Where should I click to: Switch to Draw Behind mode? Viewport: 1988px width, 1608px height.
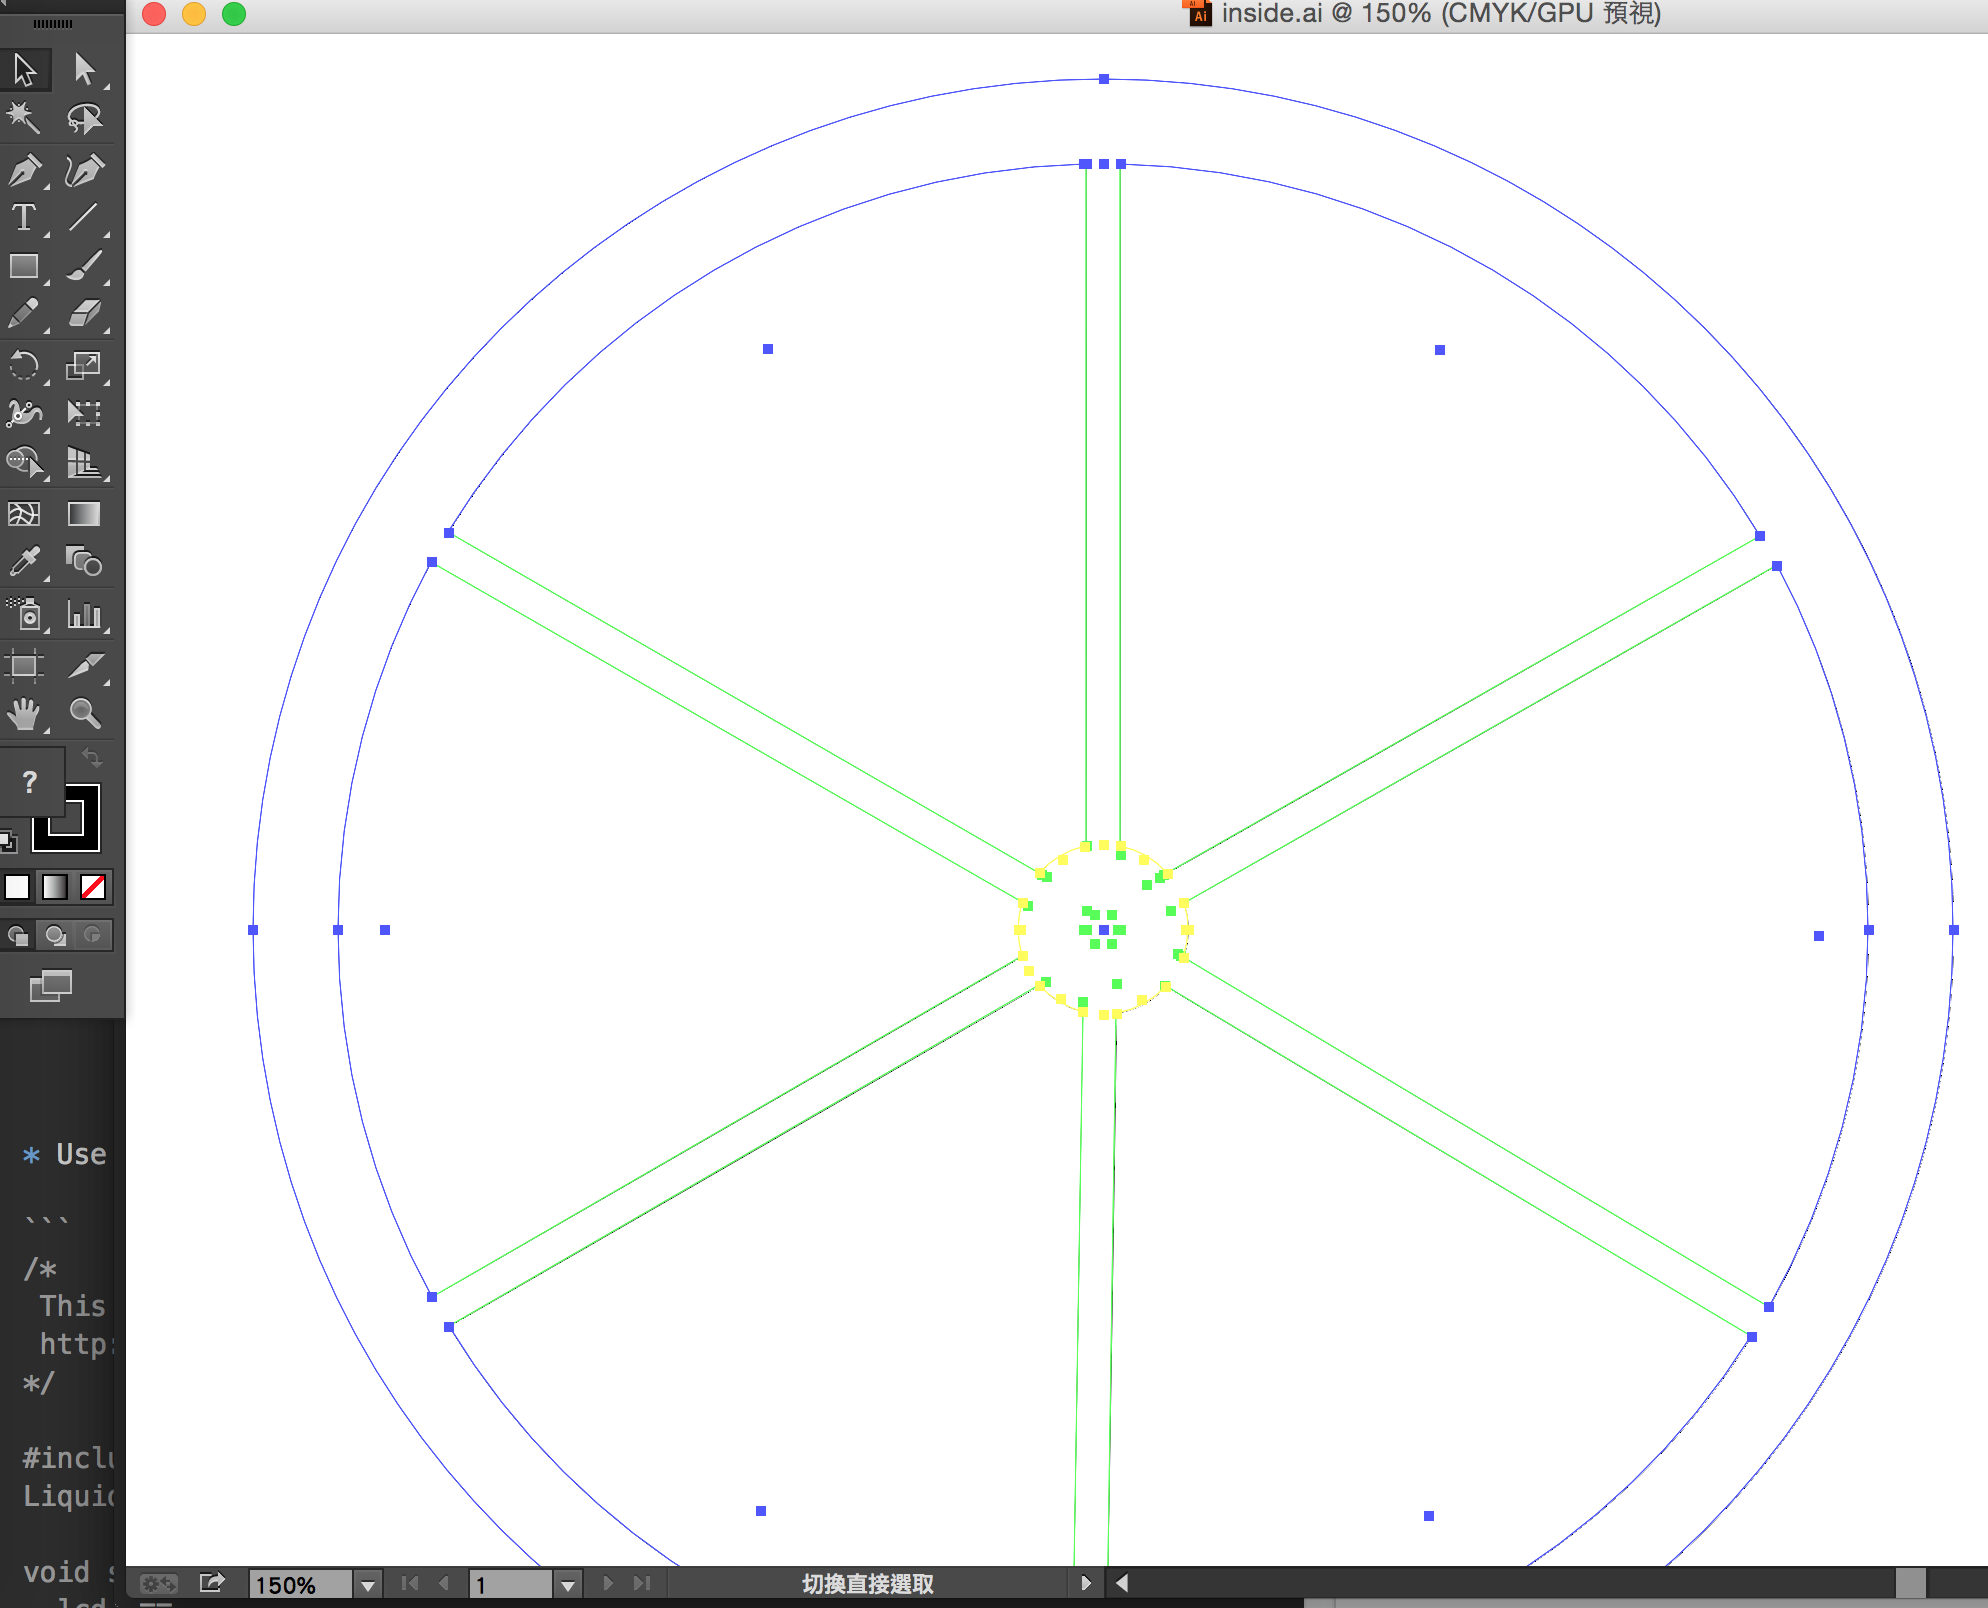coord(55,935)
